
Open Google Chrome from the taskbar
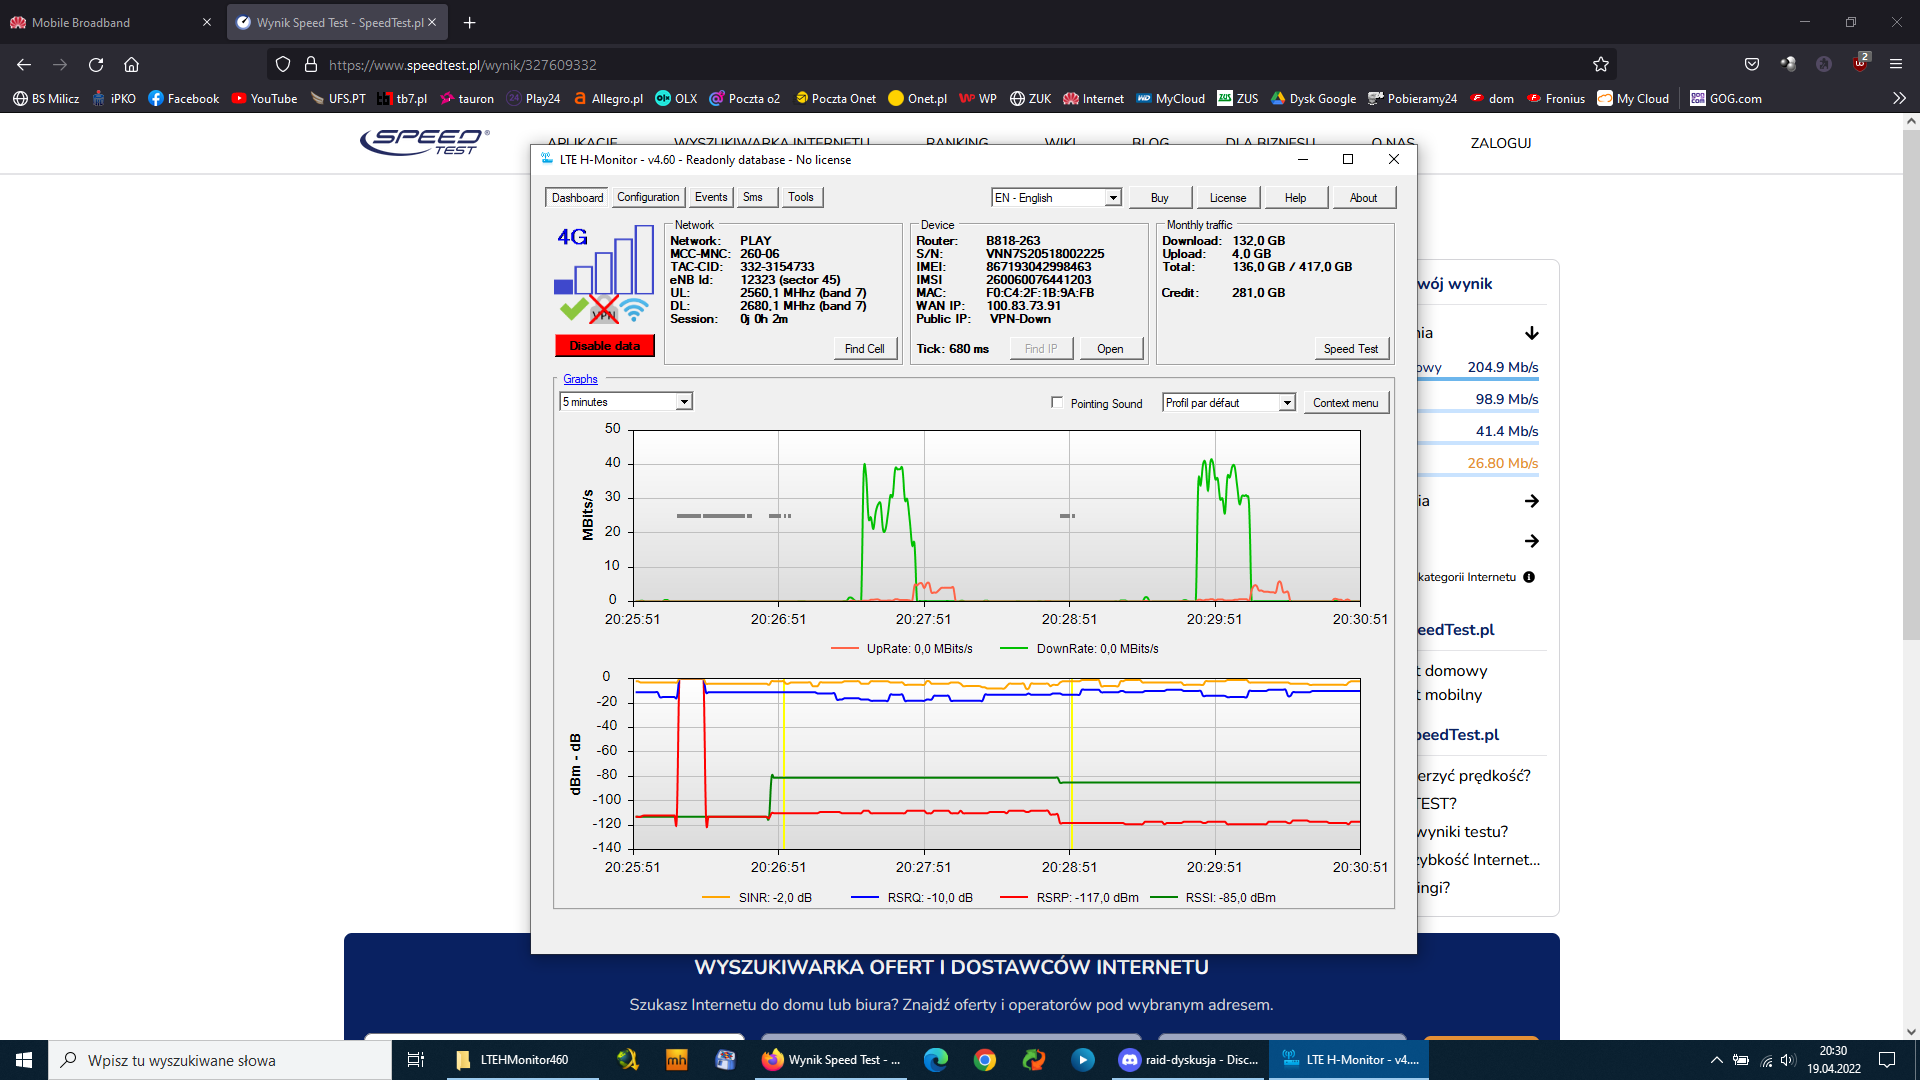[x=985, y=1060]
